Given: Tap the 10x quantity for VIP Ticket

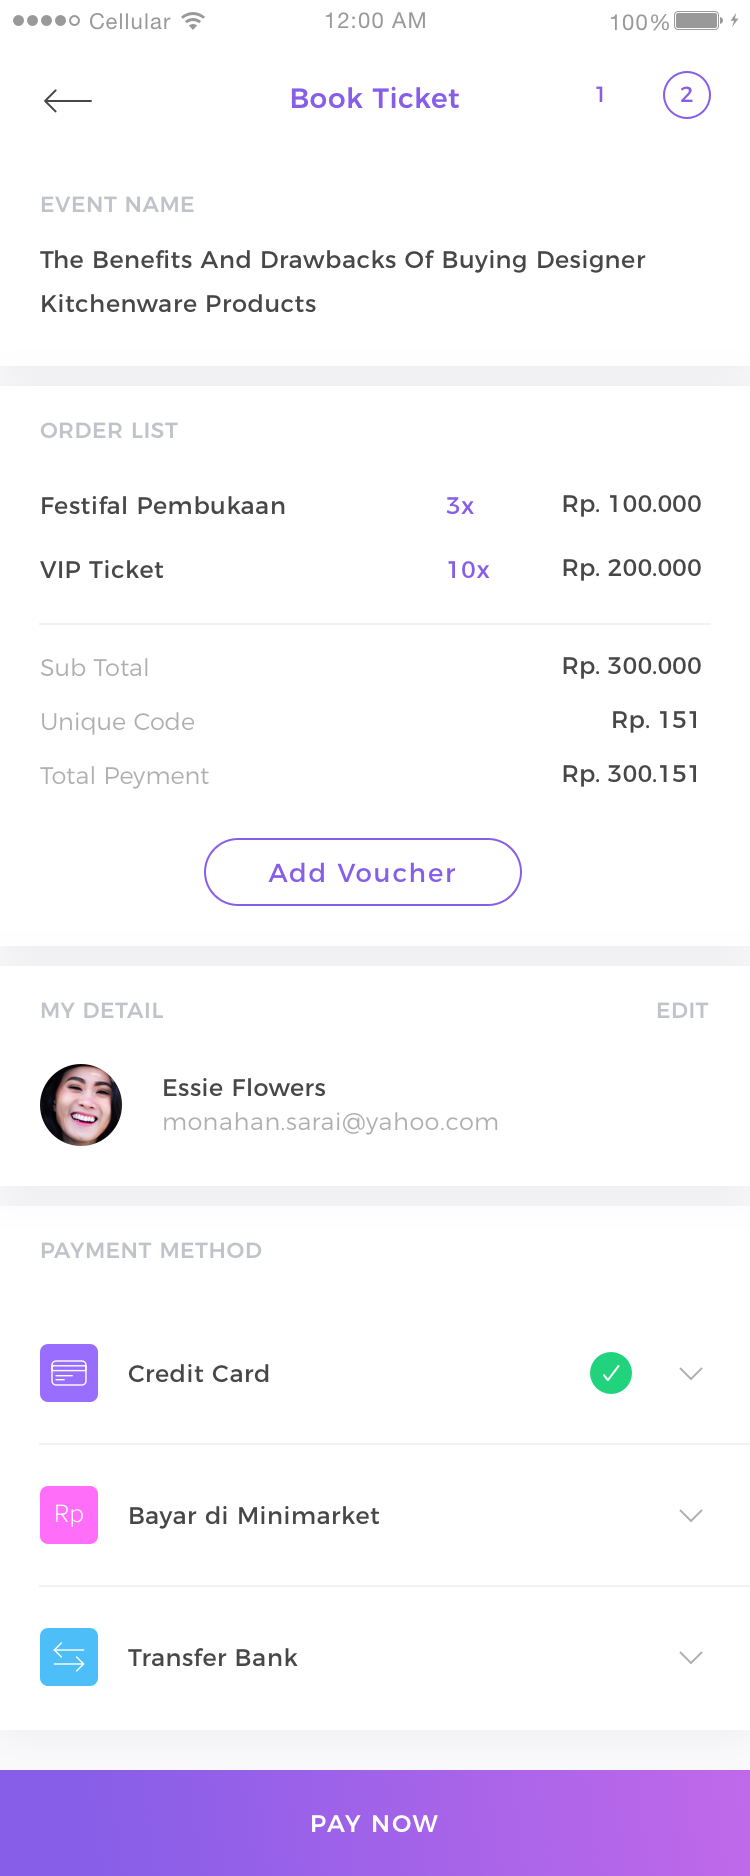Looking at the screenshot, I should (x=468, y=570).
